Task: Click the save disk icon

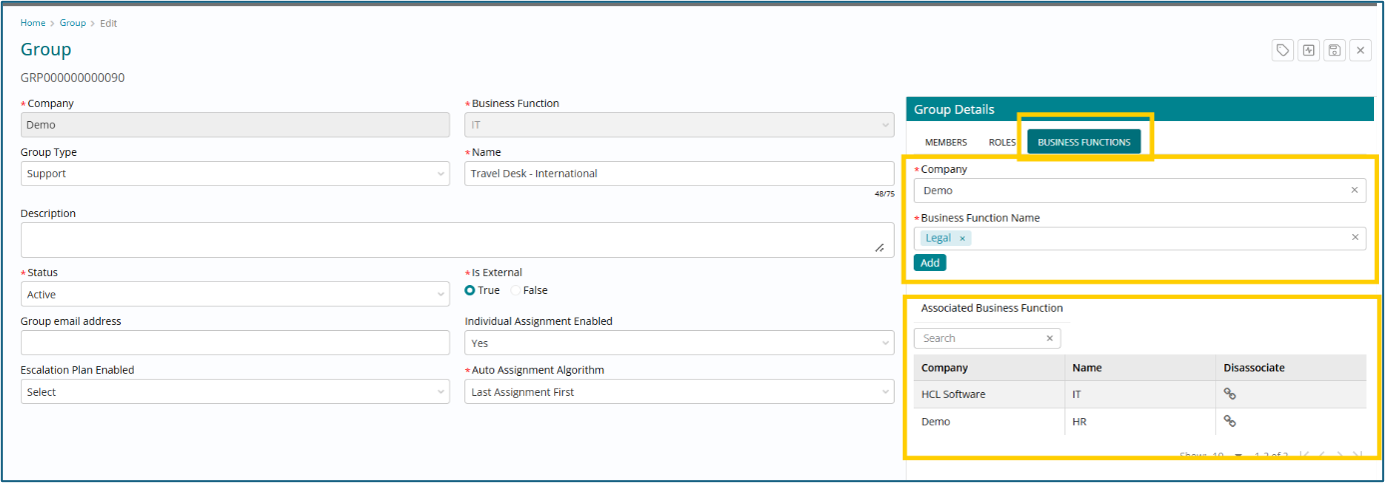Action: point(1334,50)
